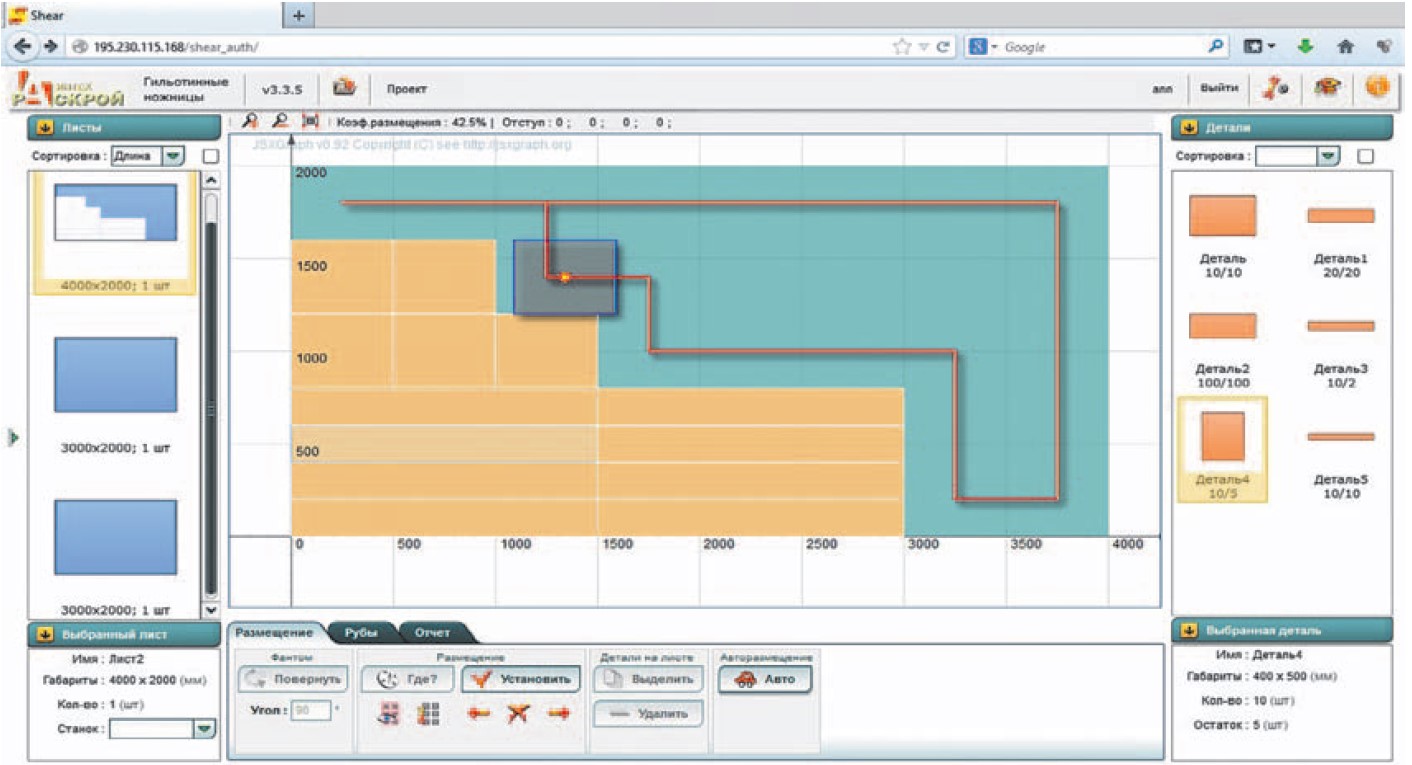Image resolution: width=1412 pixels, height=765 pixels.
Task: Click the fit-to-view icon above canvas
Action: click(310, 121)
